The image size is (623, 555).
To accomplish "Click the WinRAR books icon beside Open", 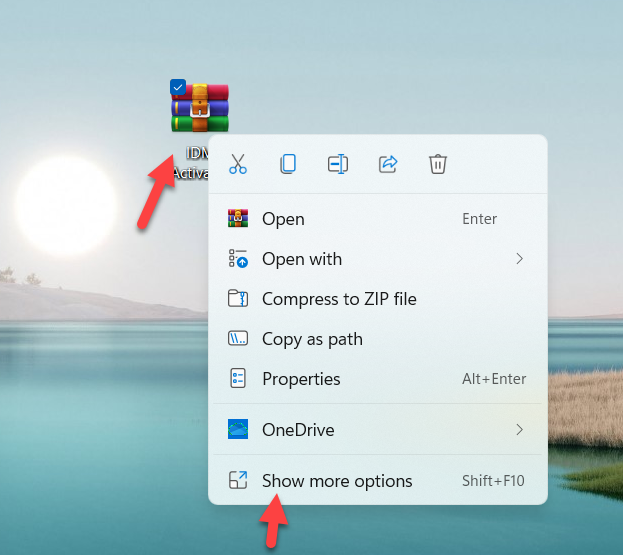I will pos(238,219).
